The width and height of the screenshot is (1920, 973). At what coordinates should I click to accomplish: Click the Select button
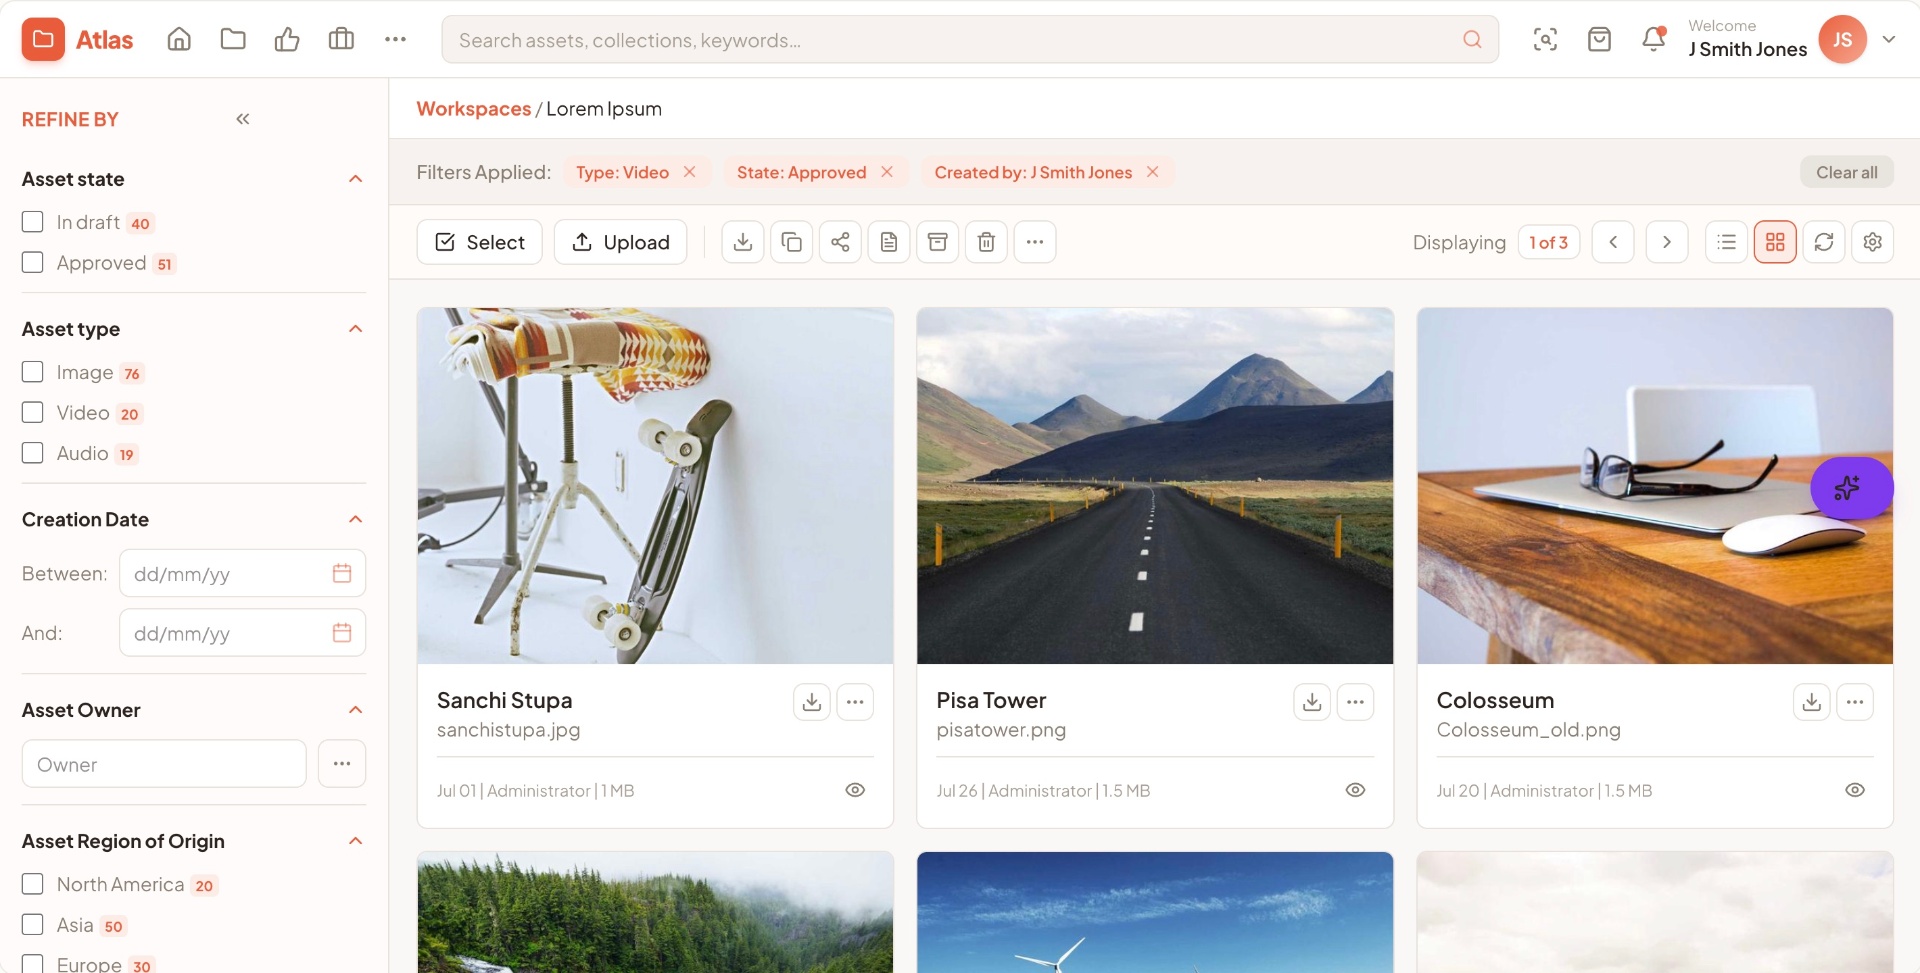coord(480,242)
